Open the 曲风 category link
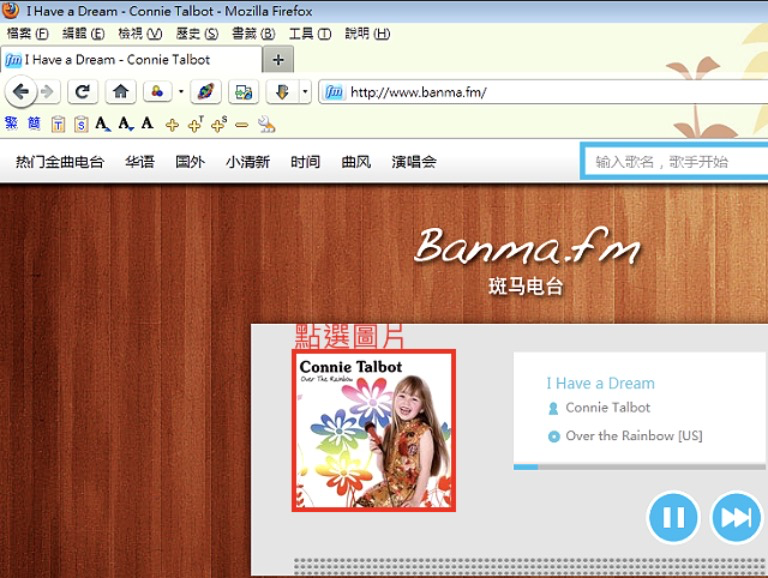The height and width of the screenshot is (578, 768). (356, 162)
